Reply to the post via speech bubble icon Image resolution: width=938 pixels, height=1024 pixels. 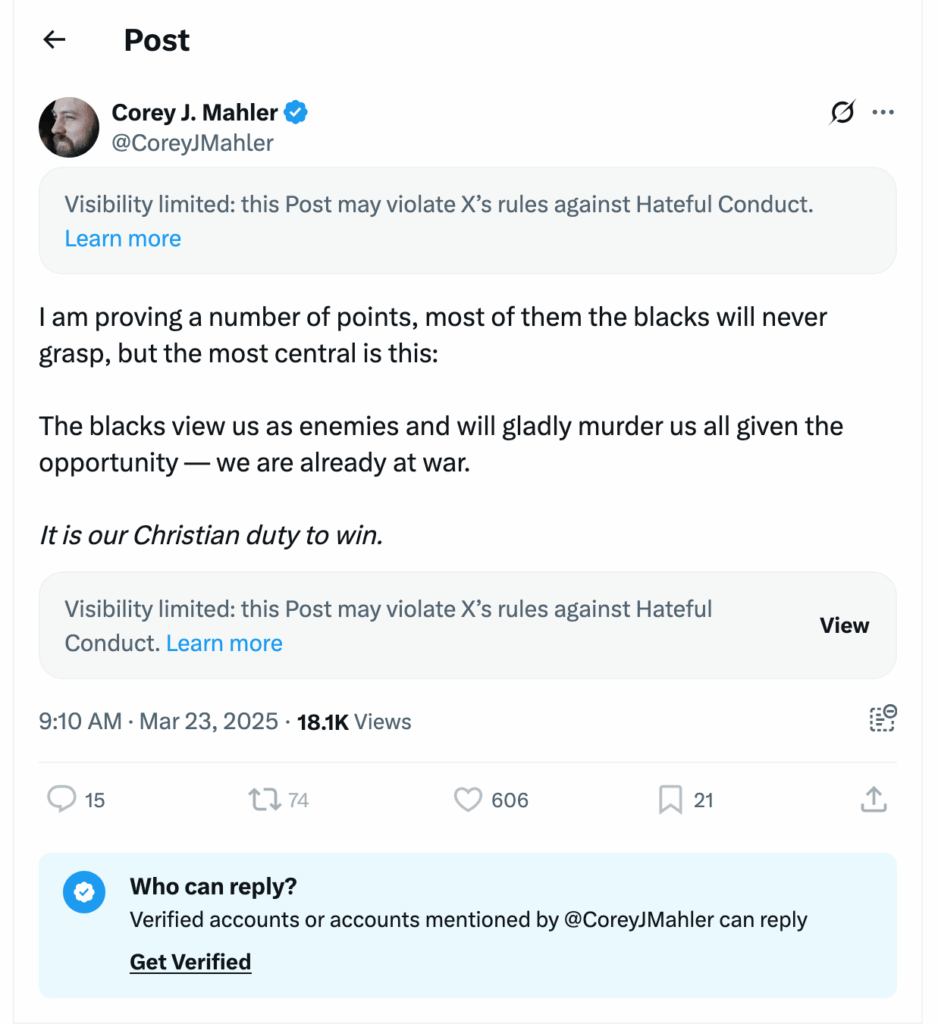tap(63, 800)
